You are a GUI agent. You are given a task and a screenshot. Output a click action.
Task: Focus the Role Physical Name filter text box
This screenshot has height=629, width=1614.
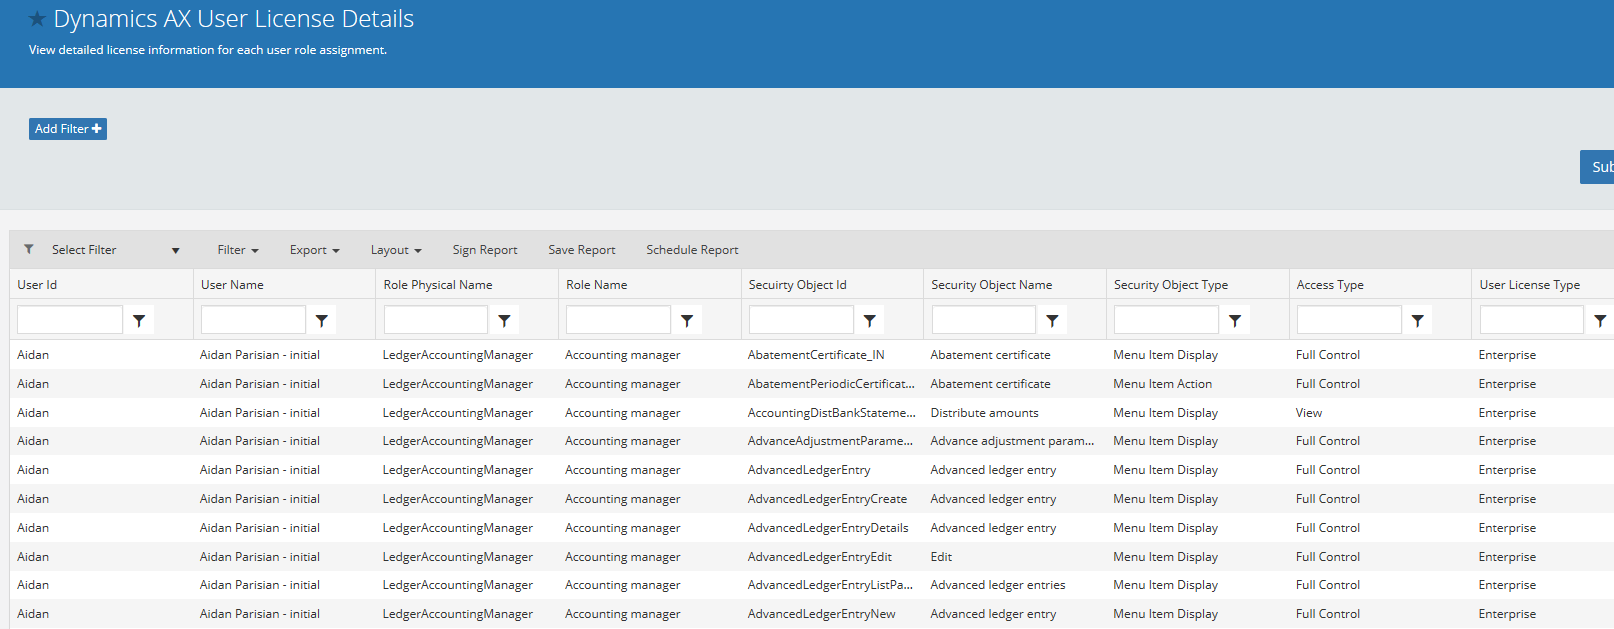click(436, 320)
